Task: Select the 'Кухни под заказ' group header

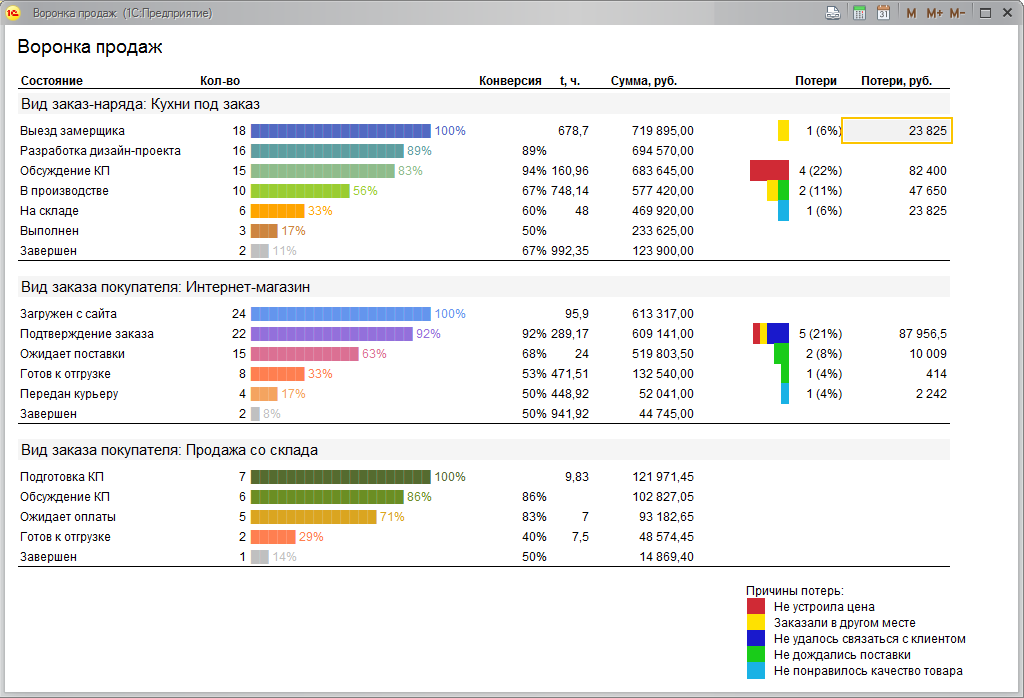Action: click(x=140, y=104)
